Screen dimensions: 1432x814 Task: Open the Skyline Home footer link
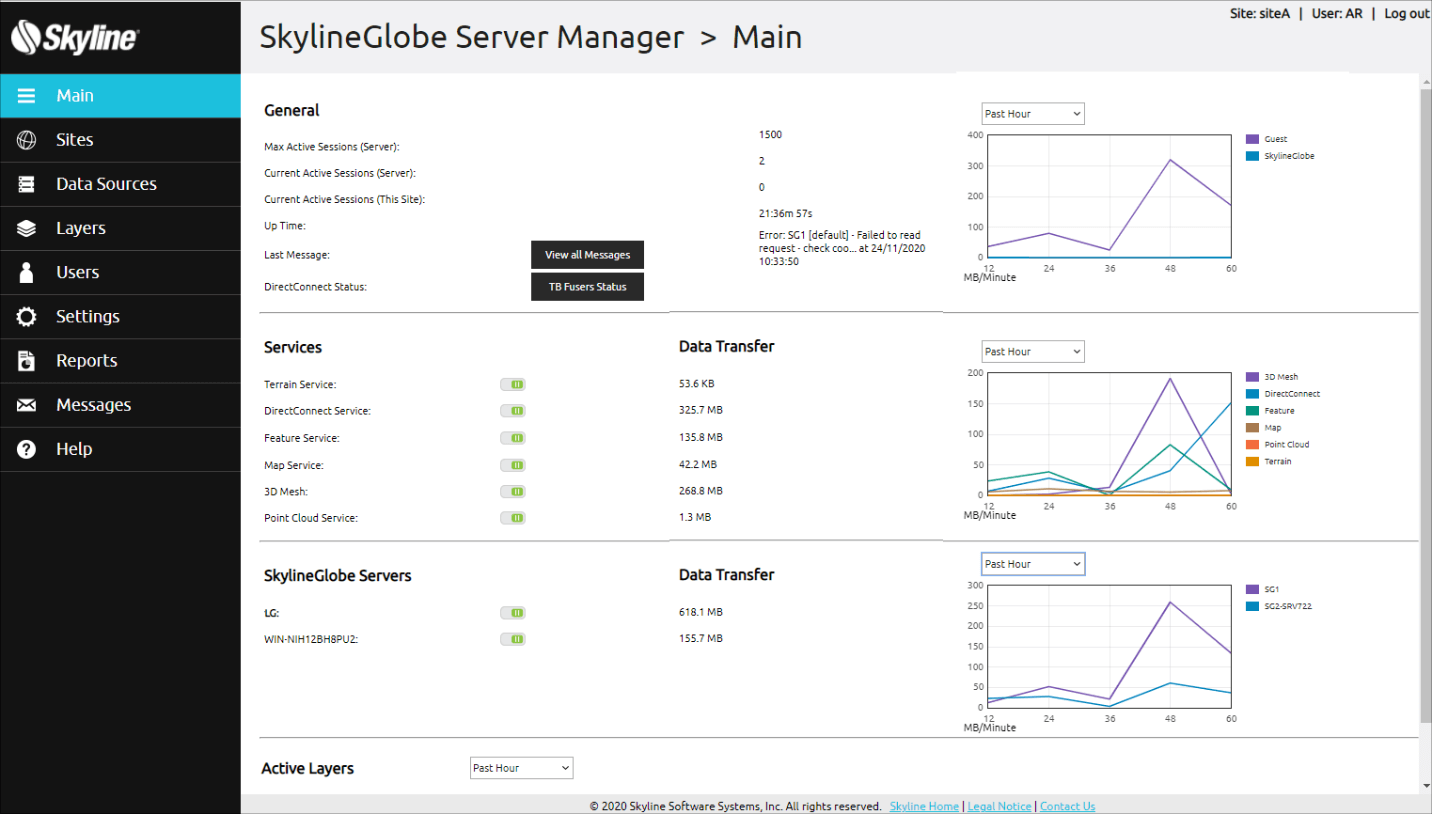[x=924, y=806]
